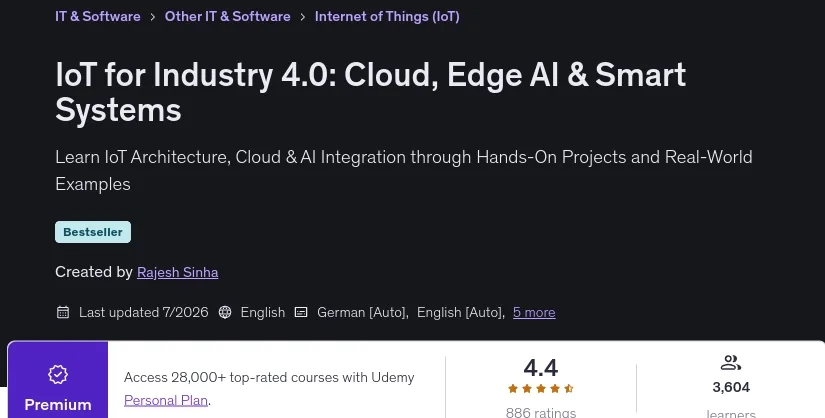825x418 pixels.
Task: Open the Personal Plan link
Action: click(x=166, y=400)
